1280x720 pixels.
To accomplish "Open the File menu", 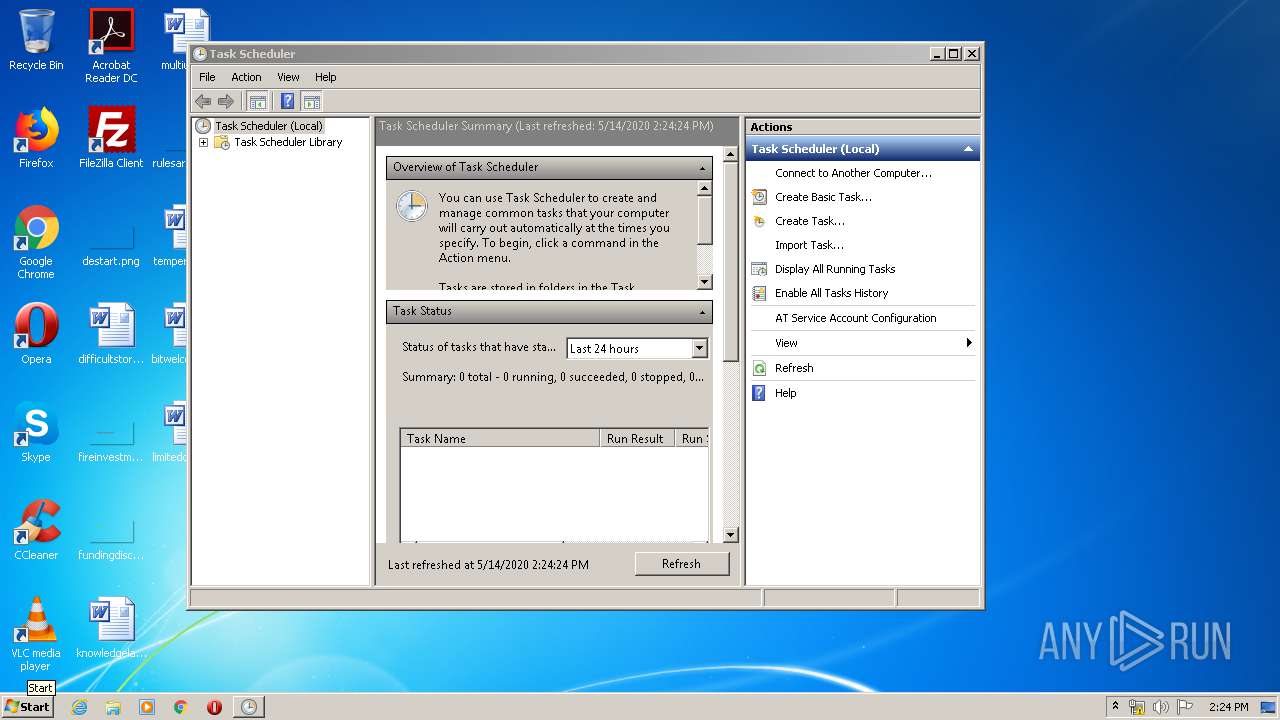I will click(207, 77).
